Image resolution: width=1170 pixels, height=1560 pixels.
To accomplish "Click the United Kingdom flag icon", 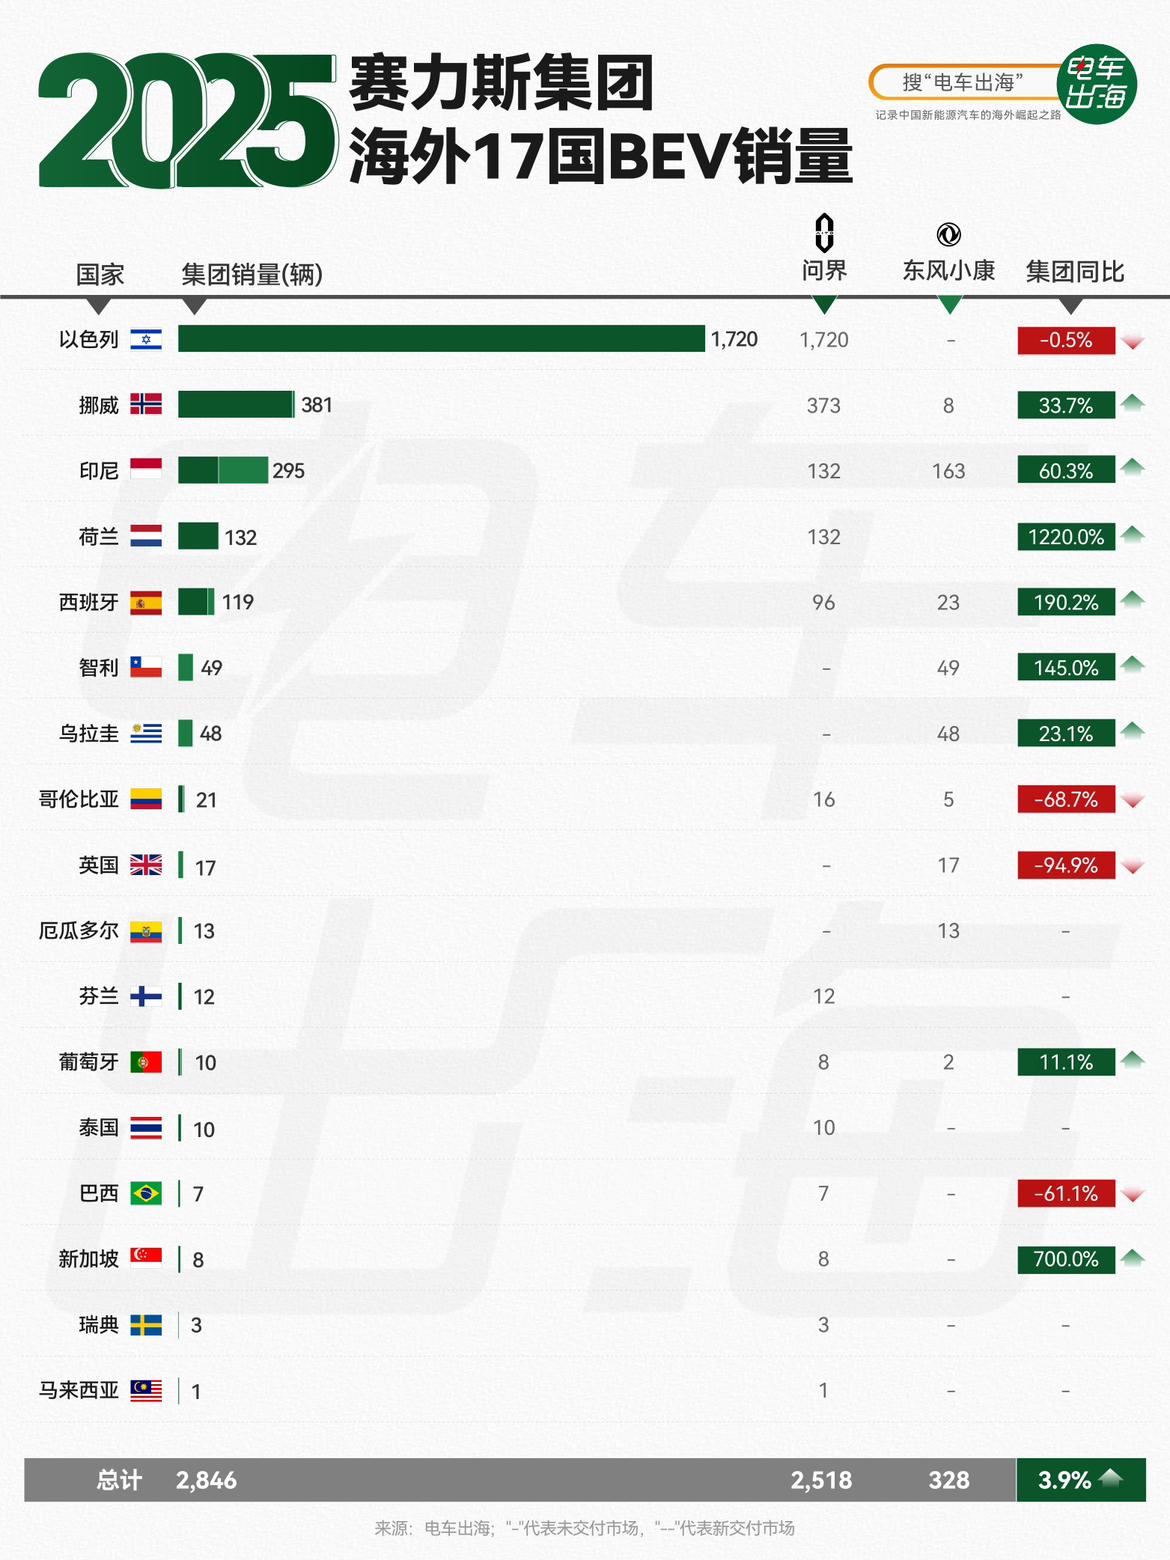I will tap(146, 865).
